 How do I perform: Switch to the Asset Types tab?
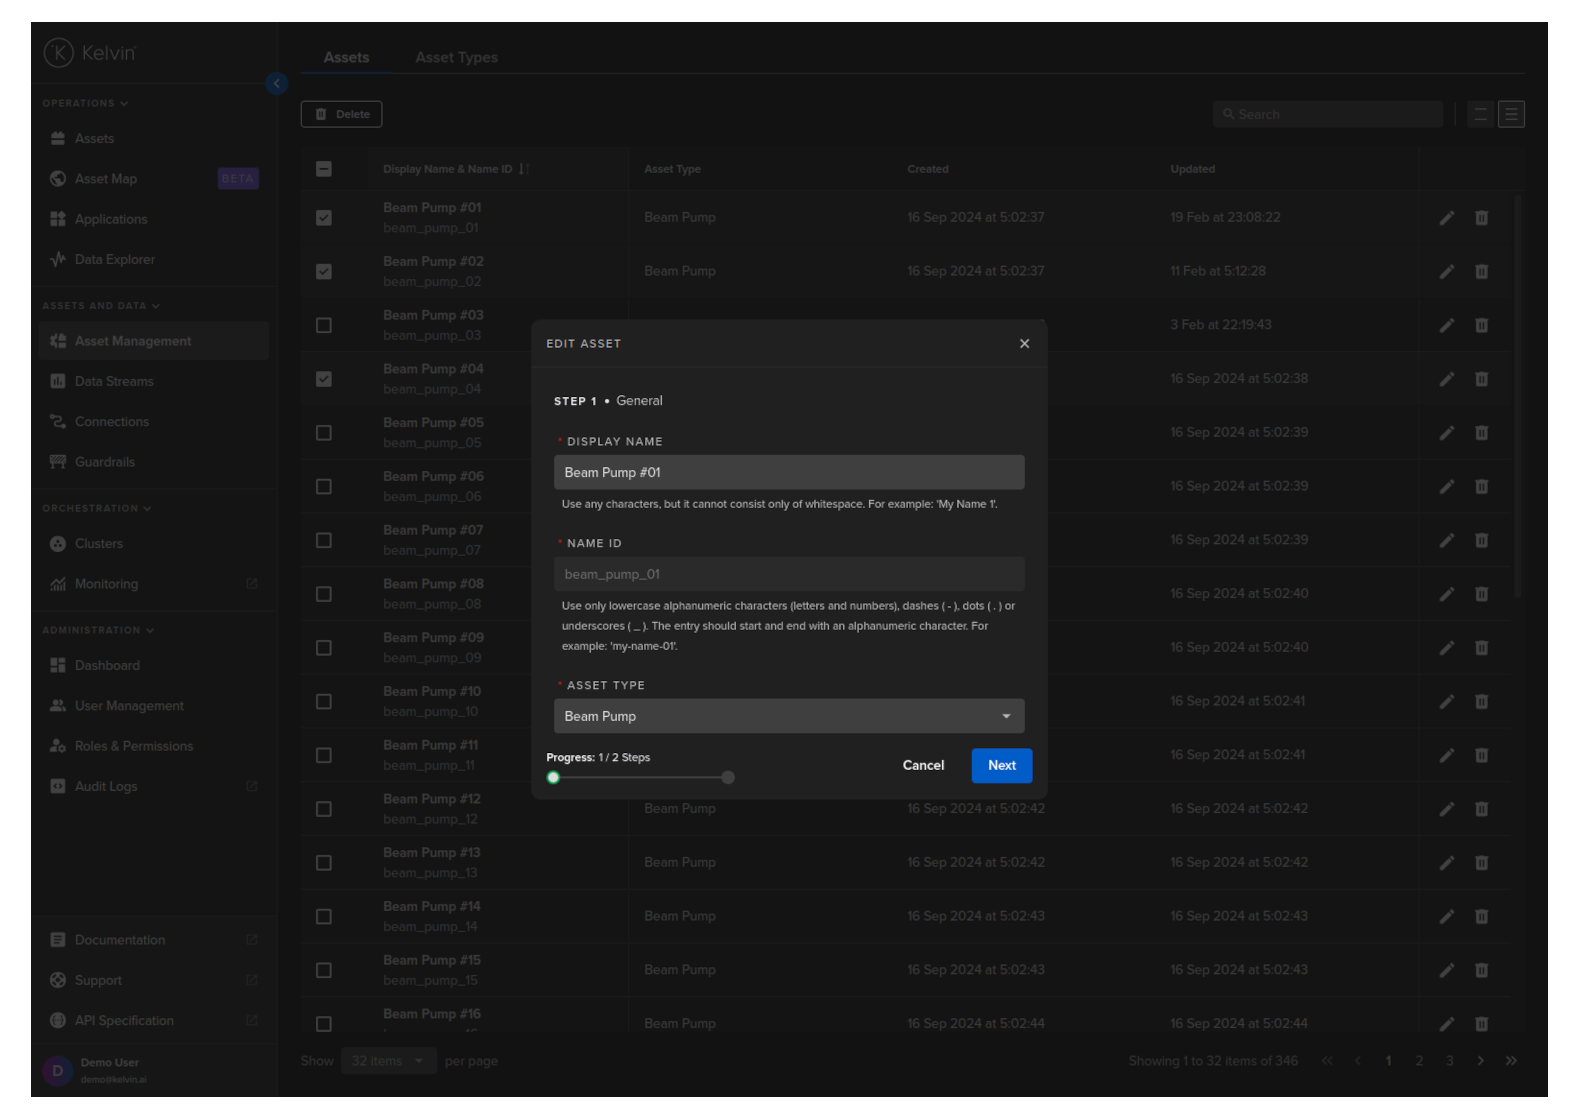click(456, 58)
